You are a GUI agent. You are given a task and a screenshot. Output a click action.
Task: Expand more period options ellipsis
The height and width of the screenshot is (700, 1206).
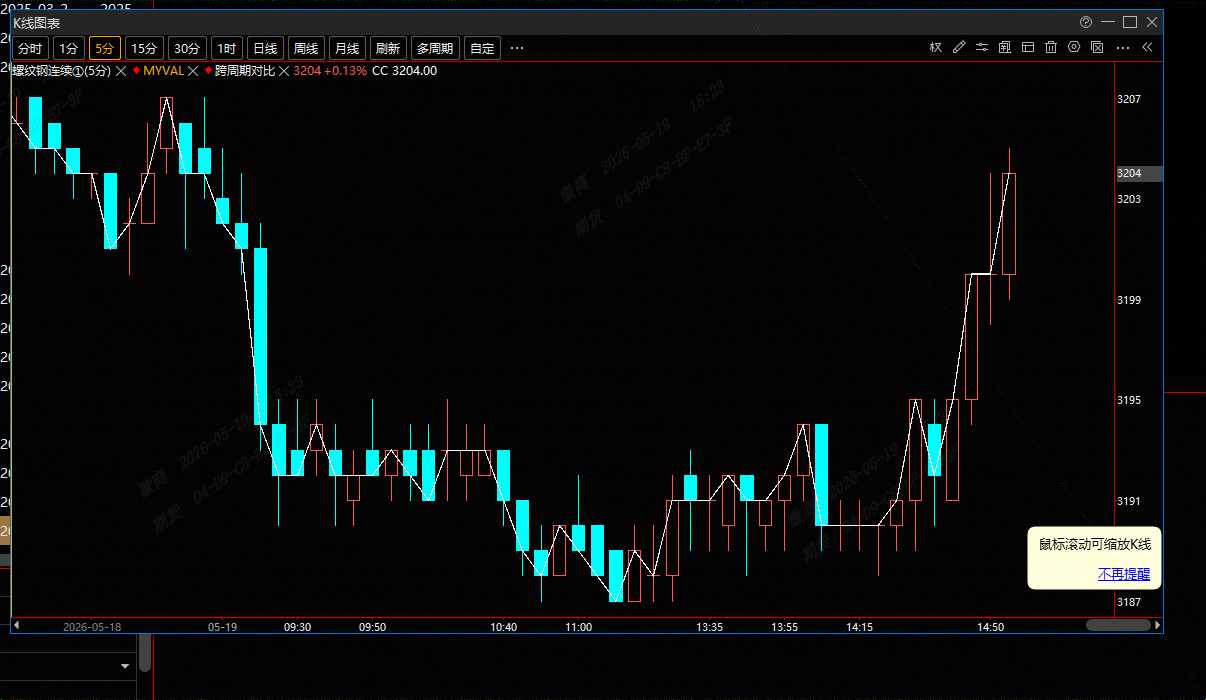pyautogui.click(x=517, y=48)
